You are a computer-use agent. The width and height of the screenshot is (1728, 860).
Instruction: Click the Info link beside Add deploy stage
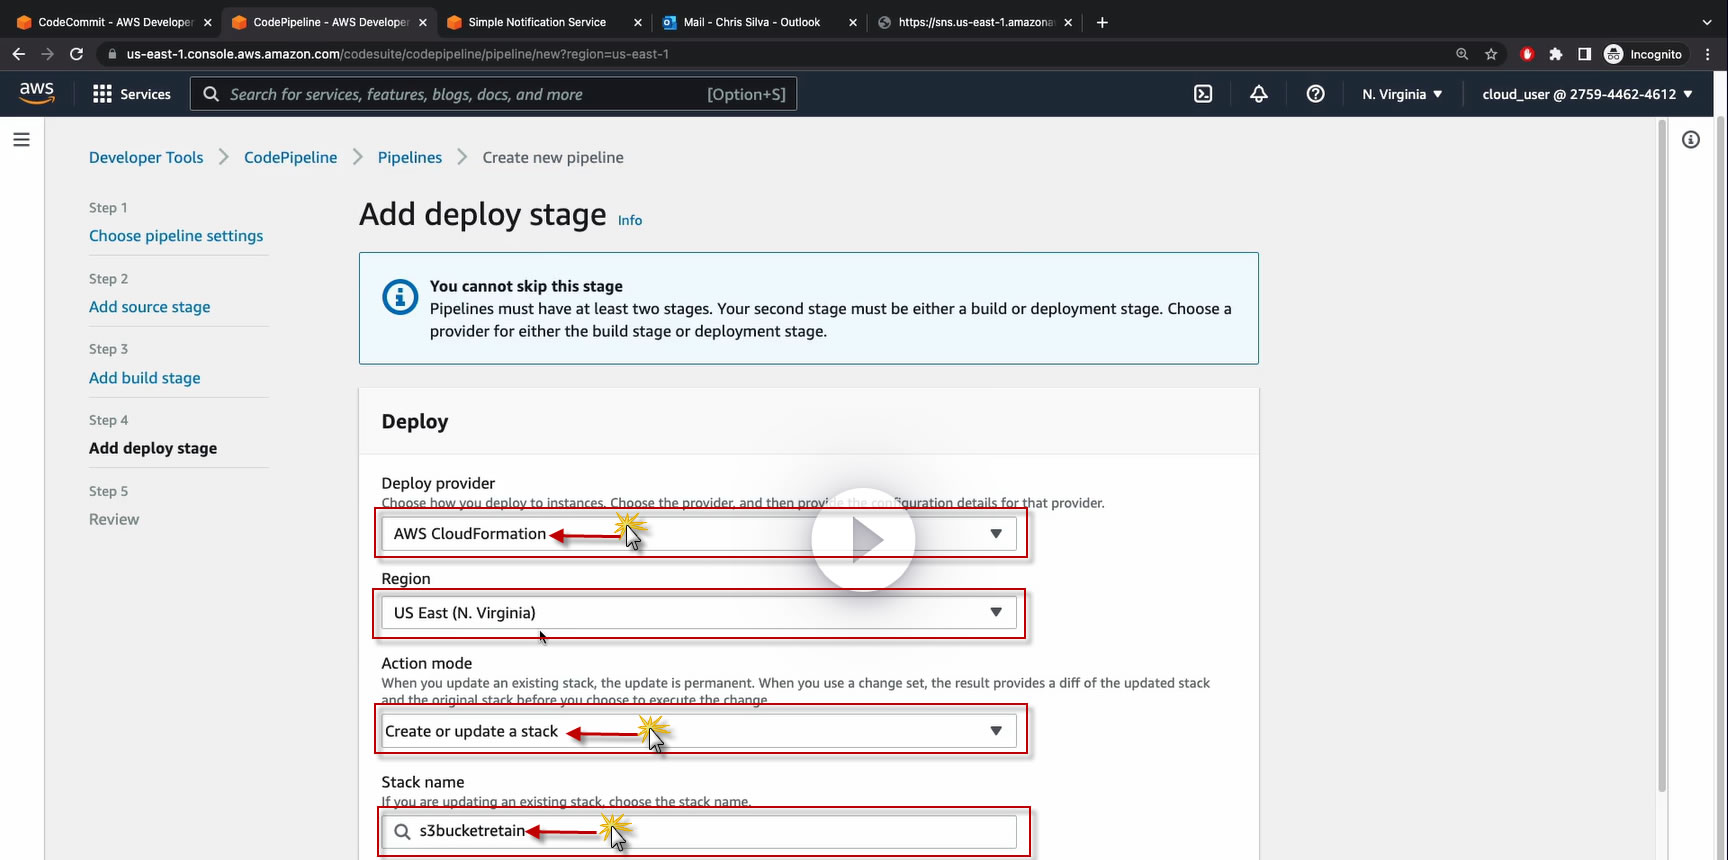[630, 220]
